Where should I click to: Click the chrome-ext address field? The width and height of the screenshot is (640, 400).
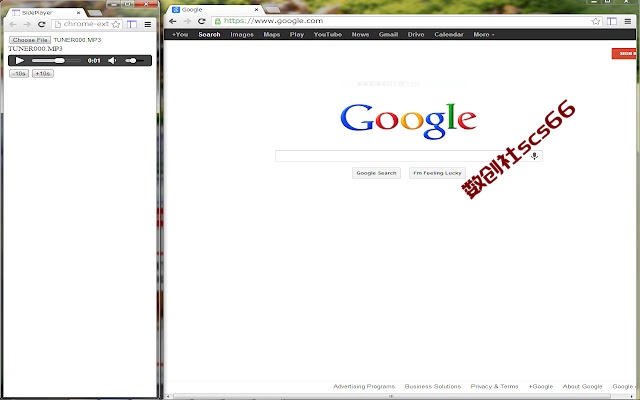tap(87, 24)
